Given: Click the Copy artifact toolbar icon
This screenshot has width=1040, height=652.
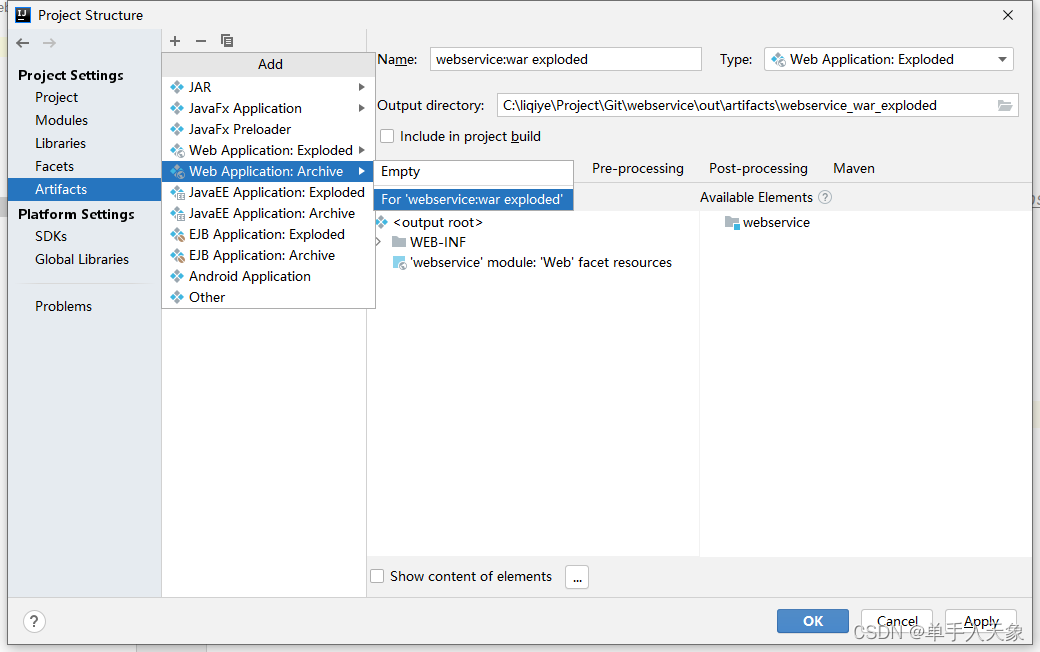Looking at the screenshot, I should (x=227, y=41).
